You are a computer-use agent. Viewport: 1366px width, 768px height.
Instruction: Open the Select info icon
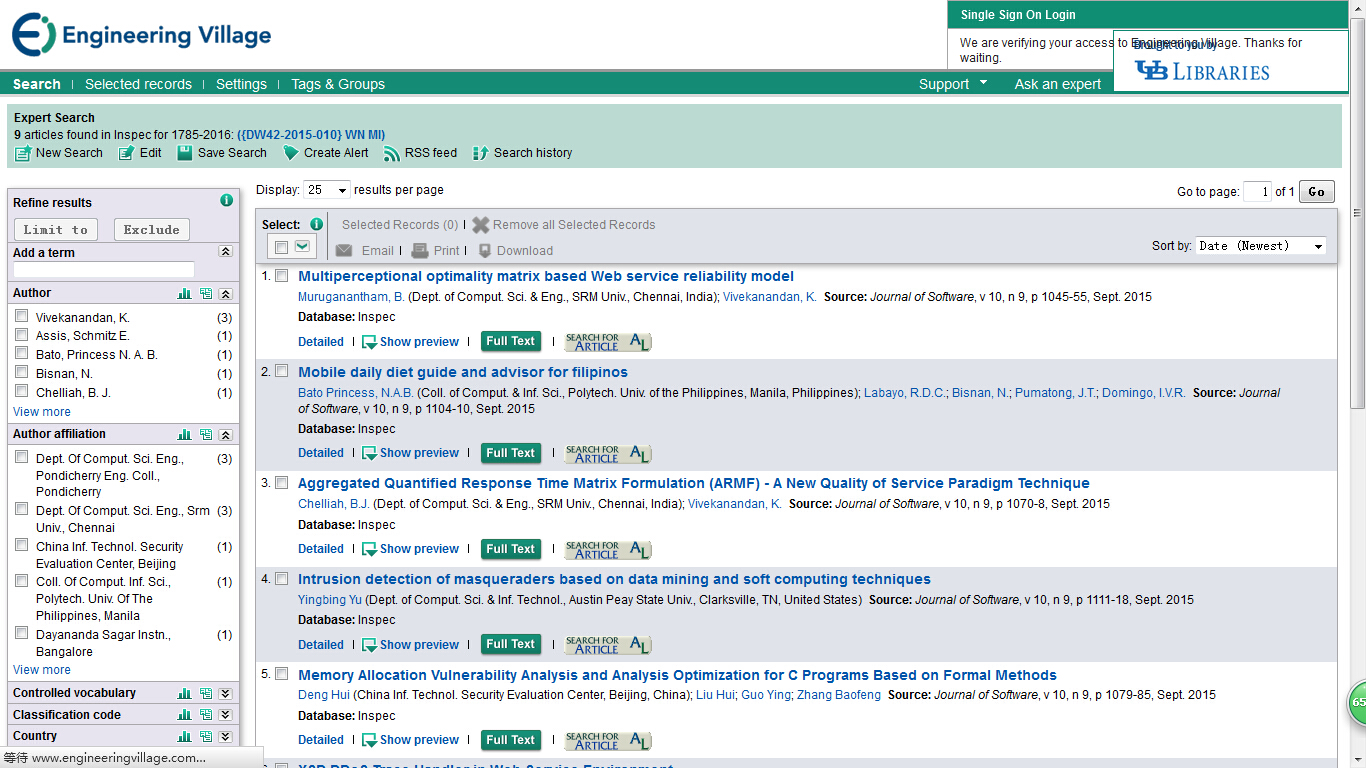pos(317,224)
